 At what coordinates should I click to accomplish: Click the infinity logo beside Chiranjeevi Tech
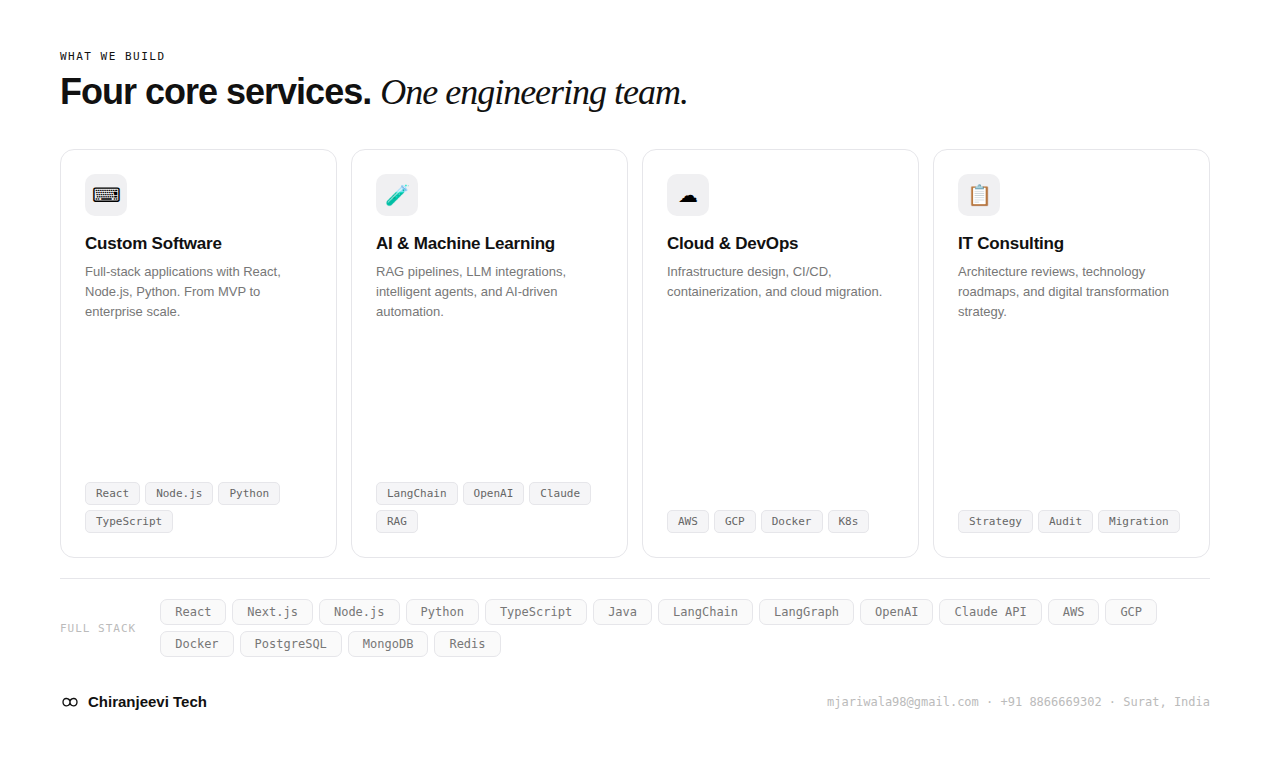[69, 701]
